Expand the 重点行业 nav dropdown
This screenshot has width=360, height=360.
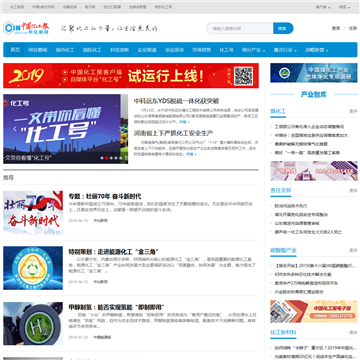pyautogui.click(x=285, y=50)
